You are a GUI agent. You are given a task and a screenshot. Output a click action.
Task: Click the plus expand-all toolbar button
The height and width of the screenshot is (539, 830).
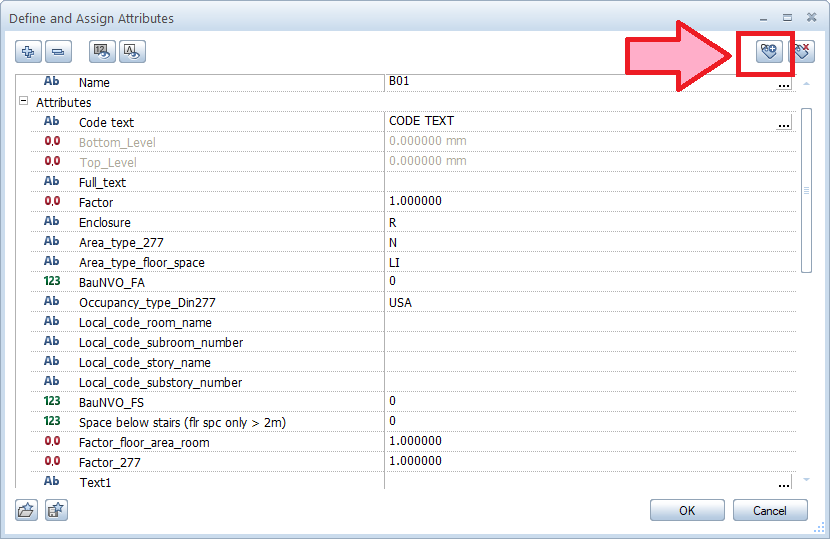[28, 52]
